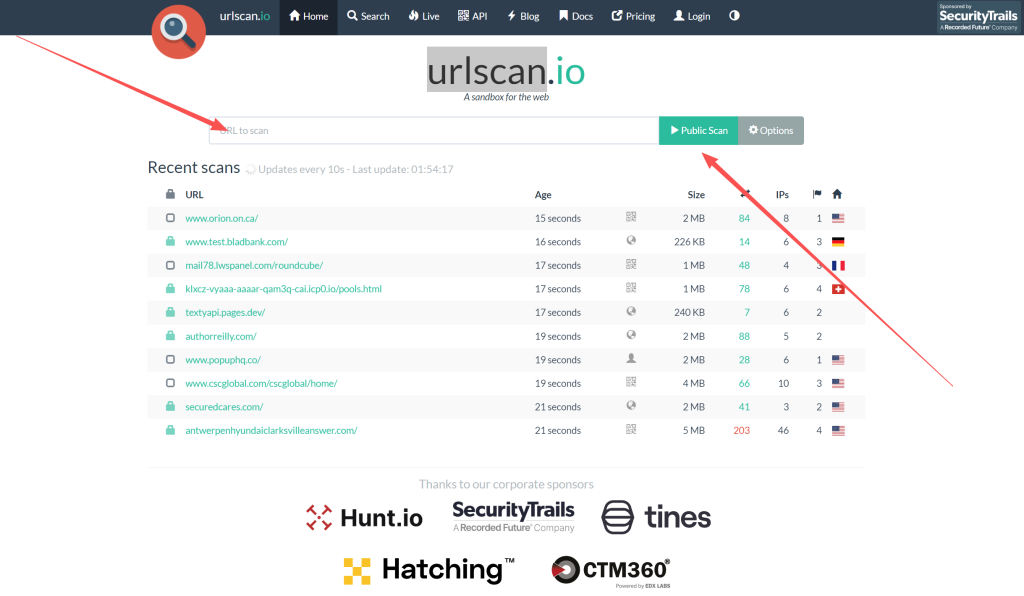The height and width of the screenshot is (596, 1024).
Task: Click the URL to scan input field
Action: tap(433, 131)
